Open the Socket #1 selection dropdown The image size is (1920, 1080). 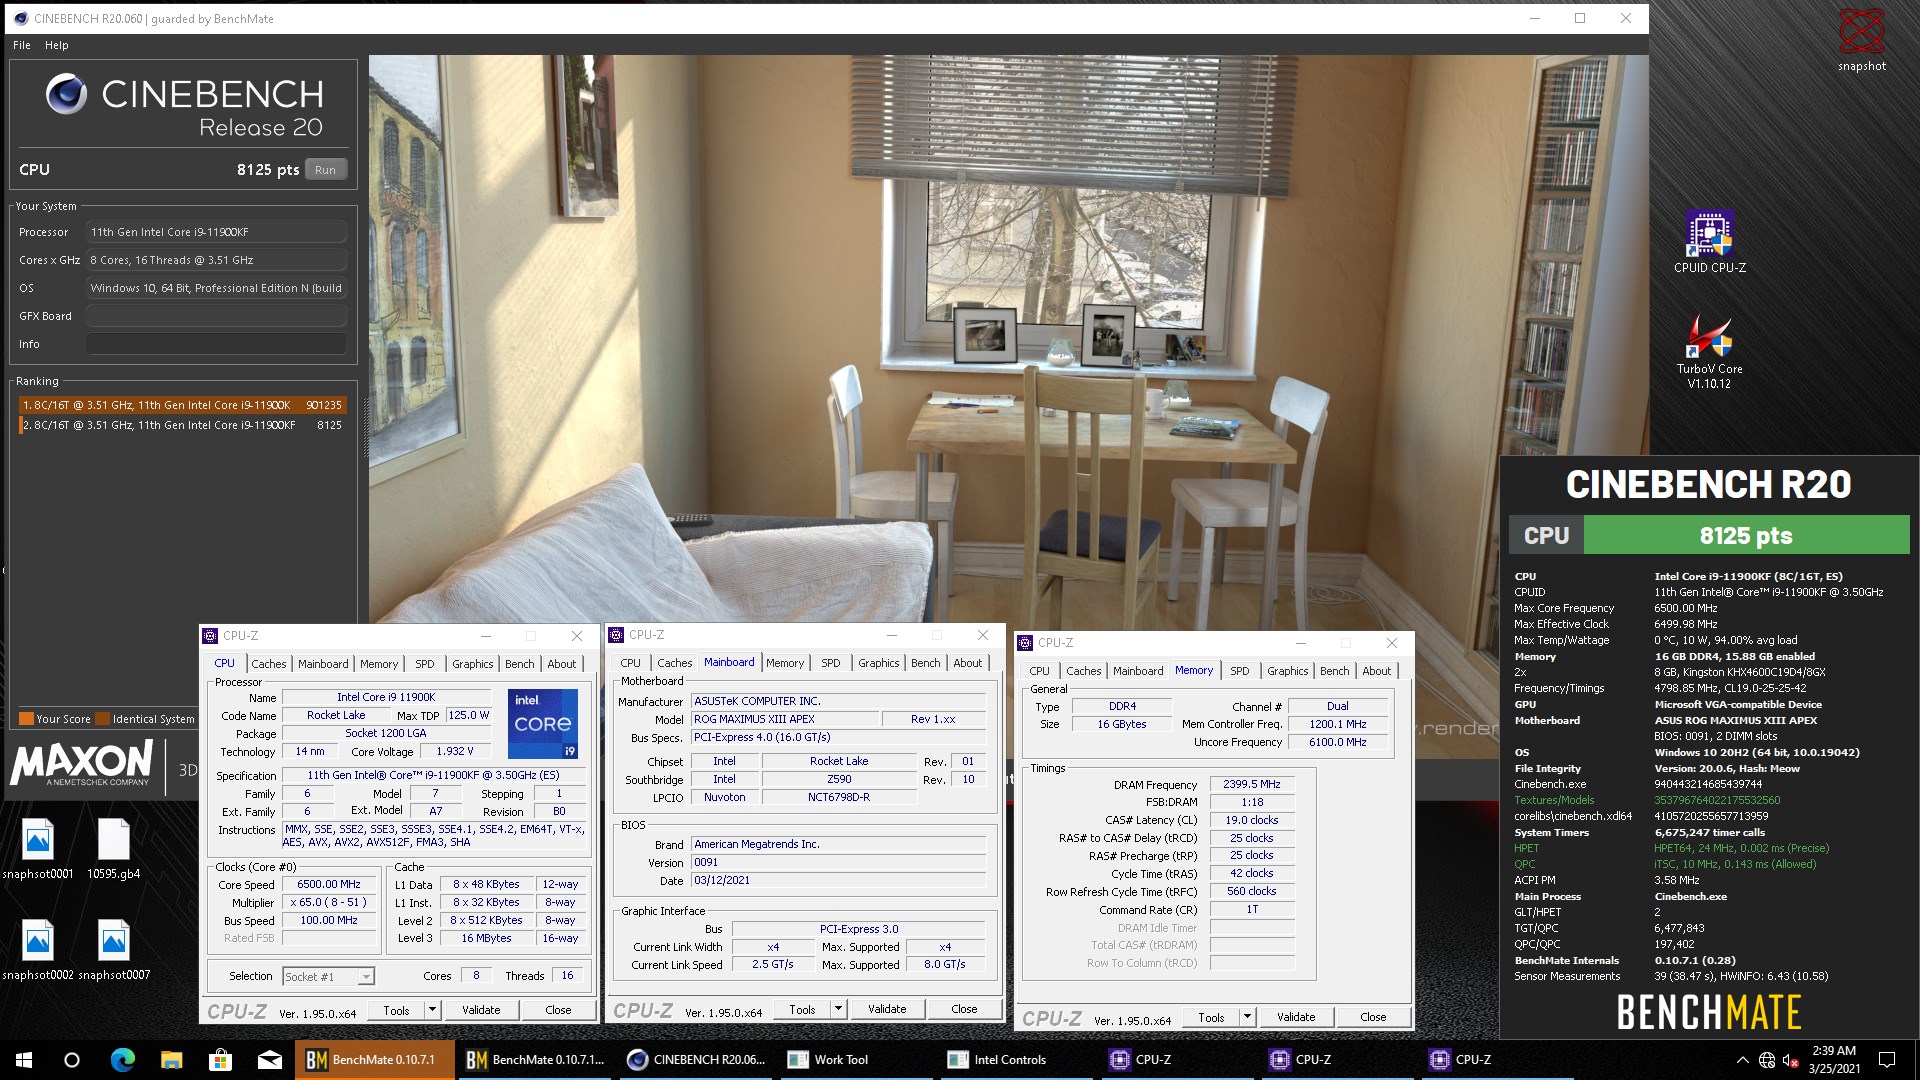click(328, 976)
